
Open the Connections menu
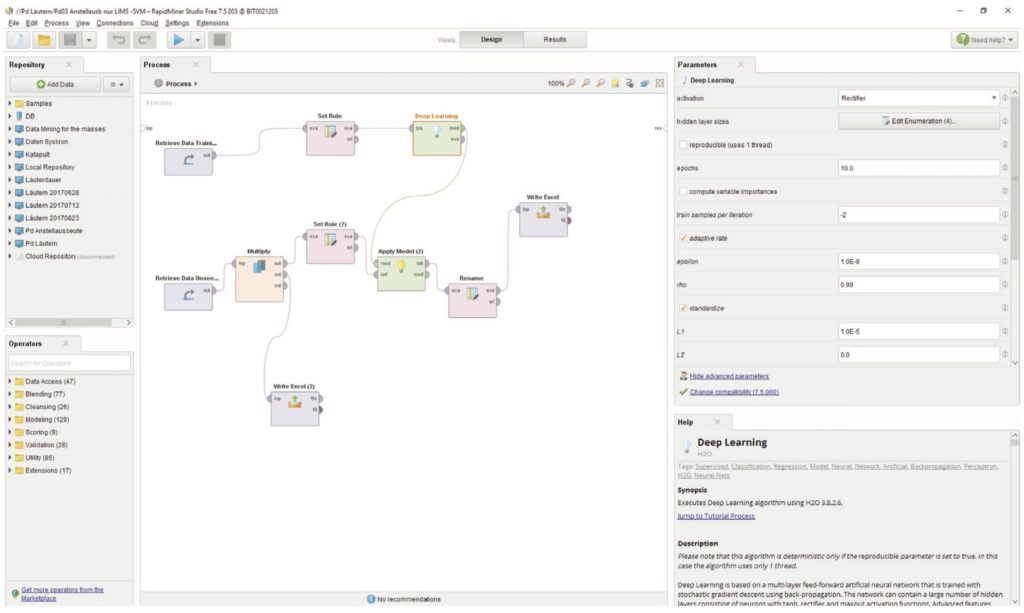coord(114,23)
